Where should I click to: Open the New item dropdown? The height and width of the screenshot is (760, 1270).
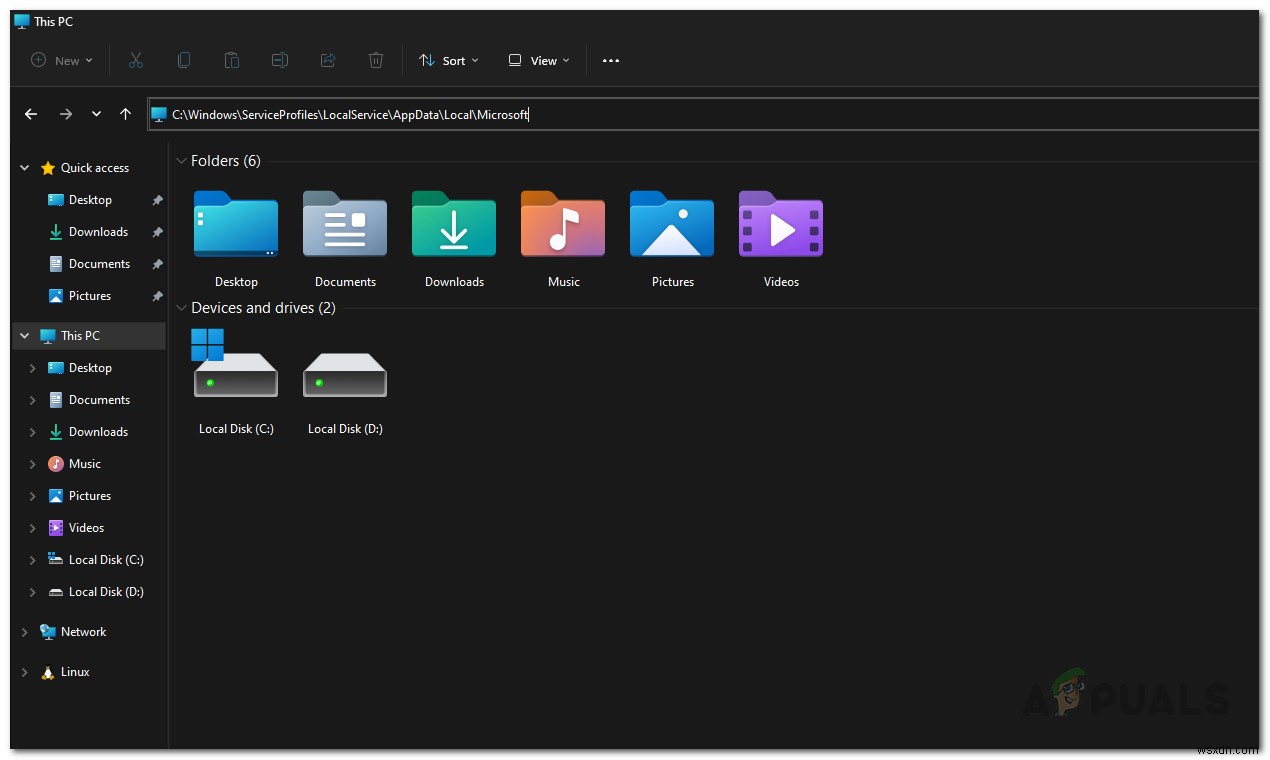[62, 60]
